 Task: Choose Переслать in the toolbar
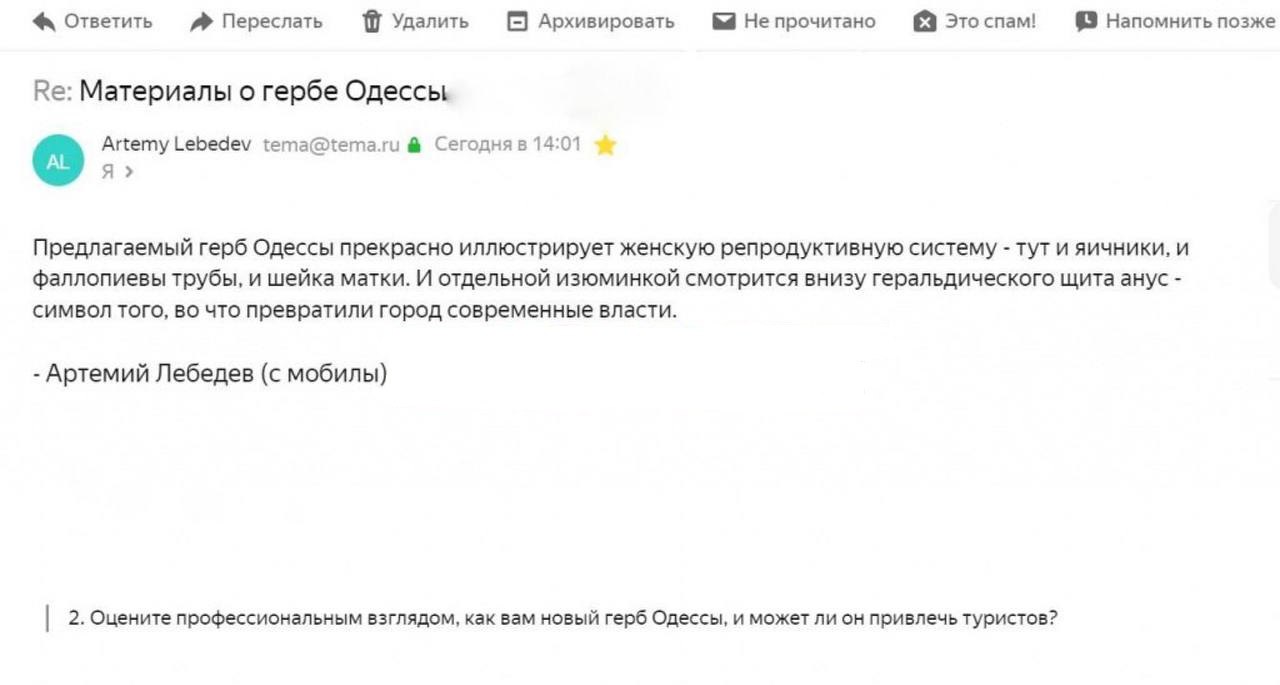(x=272, y=21)
